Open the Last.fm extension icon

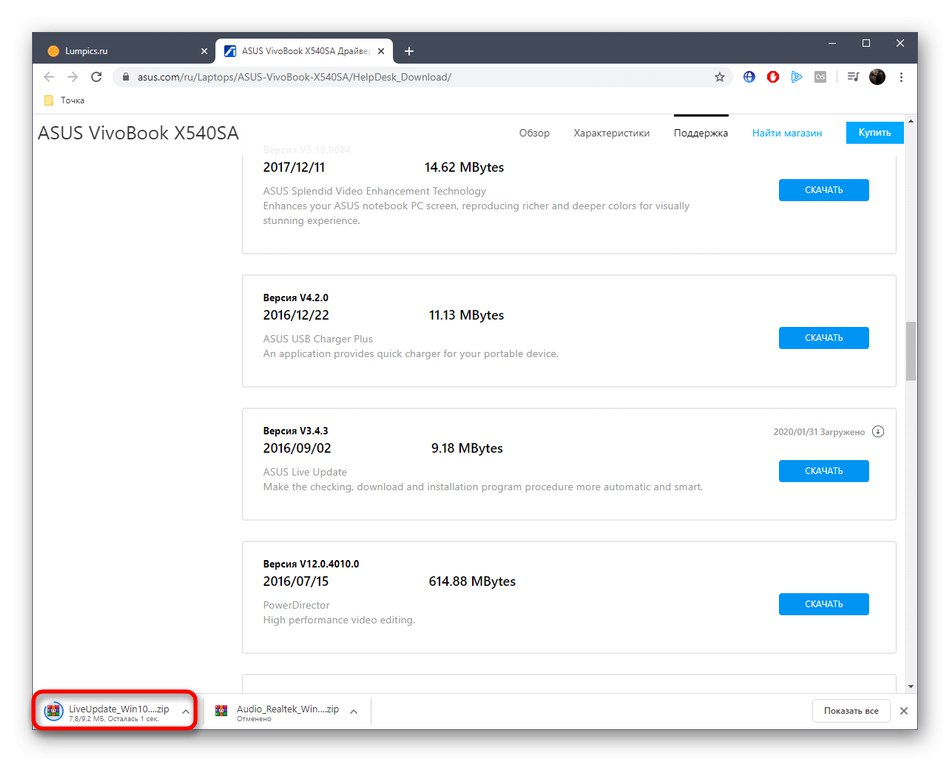821,77
